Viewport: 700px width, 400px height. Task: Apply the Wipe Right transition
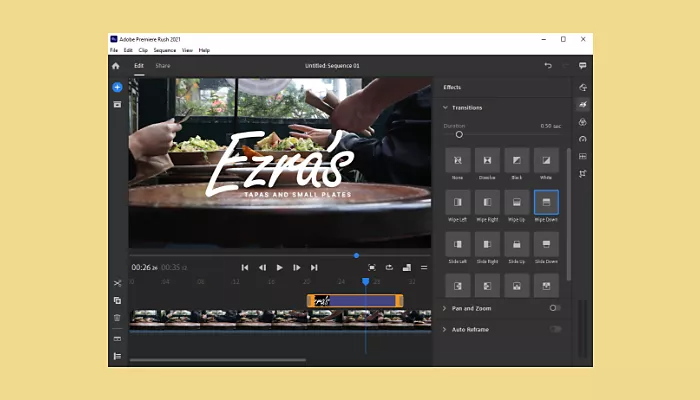[x=487, y=202]
